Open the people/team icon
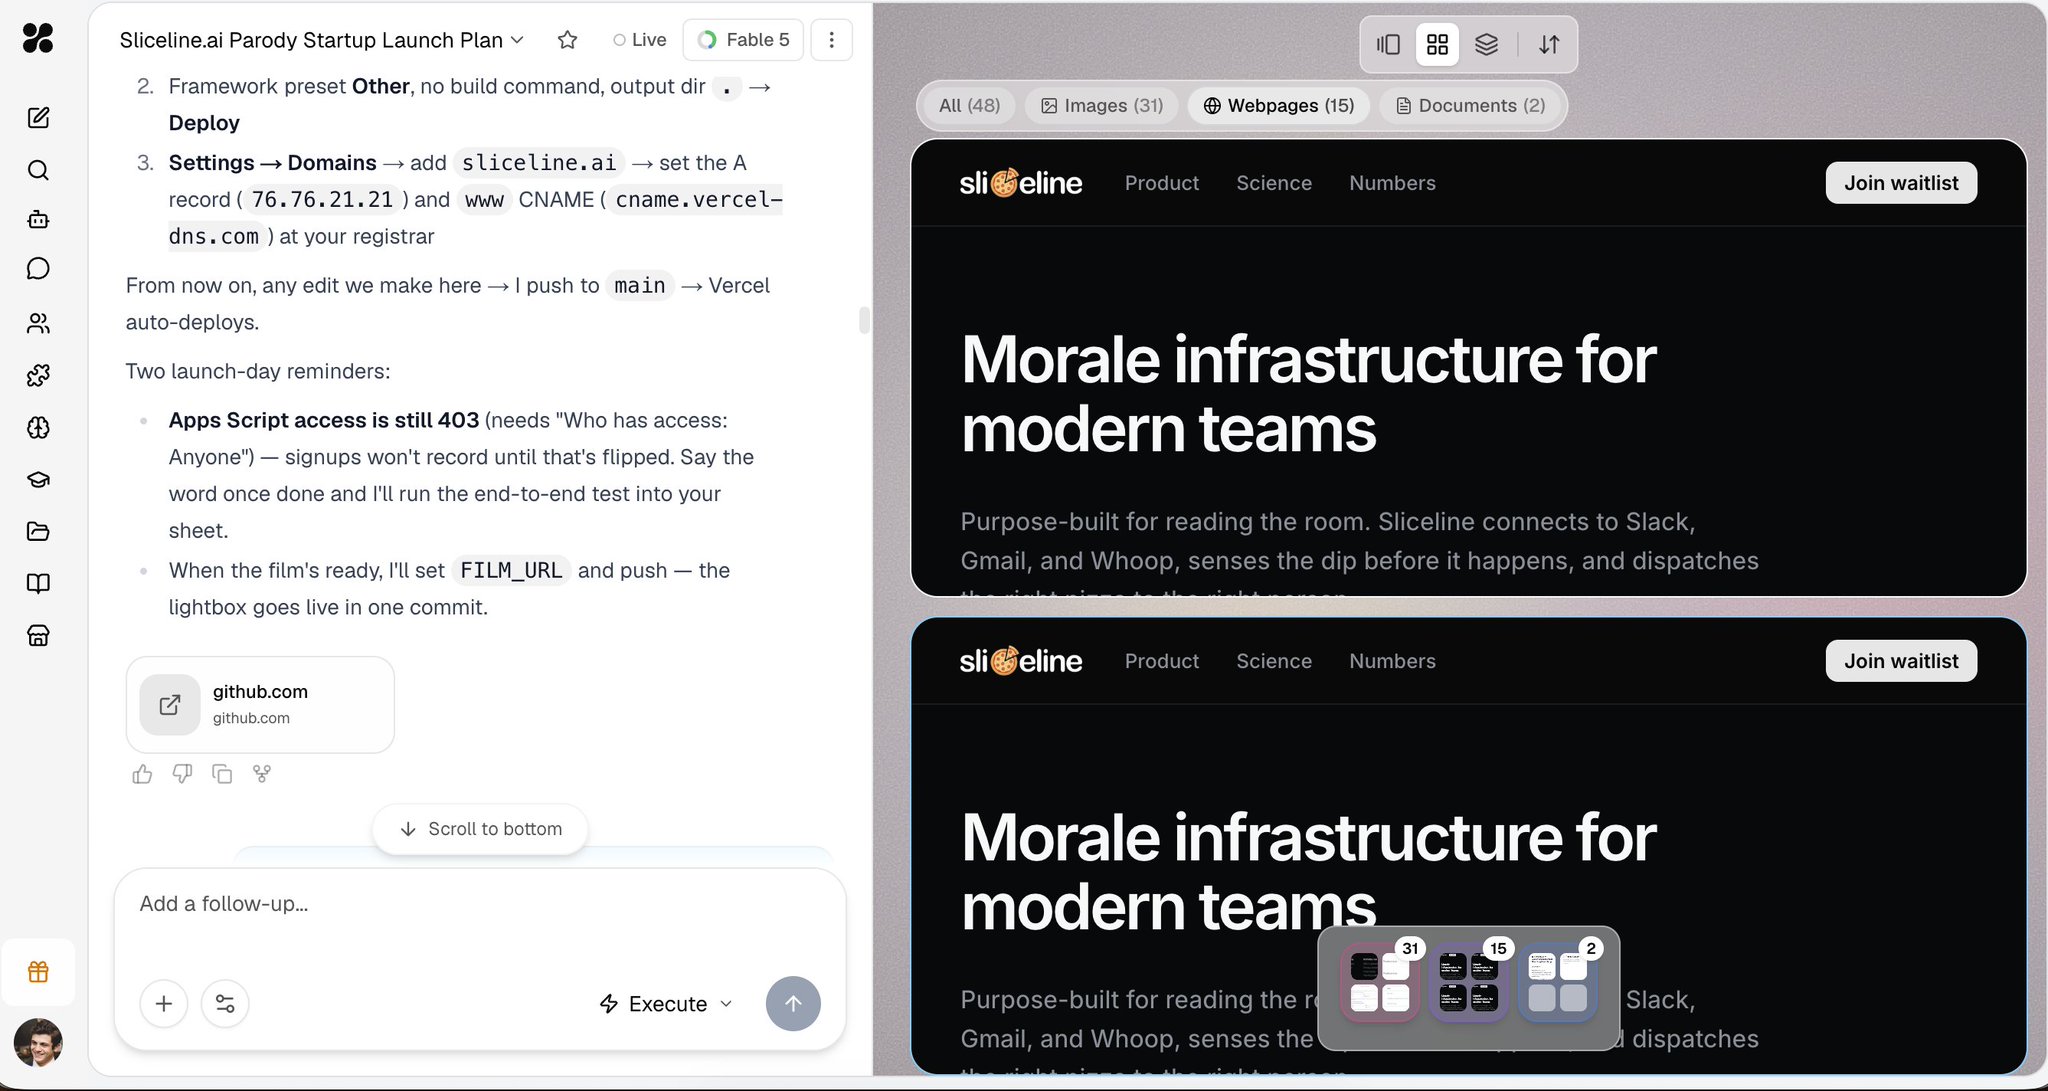This screenshot has width=2048, height=1091. click(x=38, y=323)
